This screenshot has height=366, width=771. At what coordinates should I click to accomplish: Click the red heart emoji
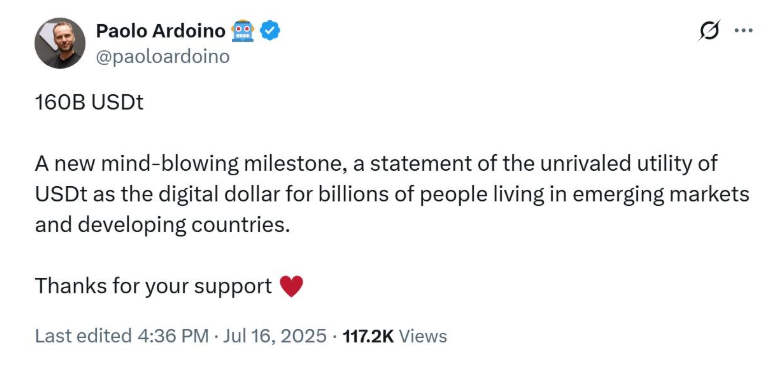(x=291, y=286)
